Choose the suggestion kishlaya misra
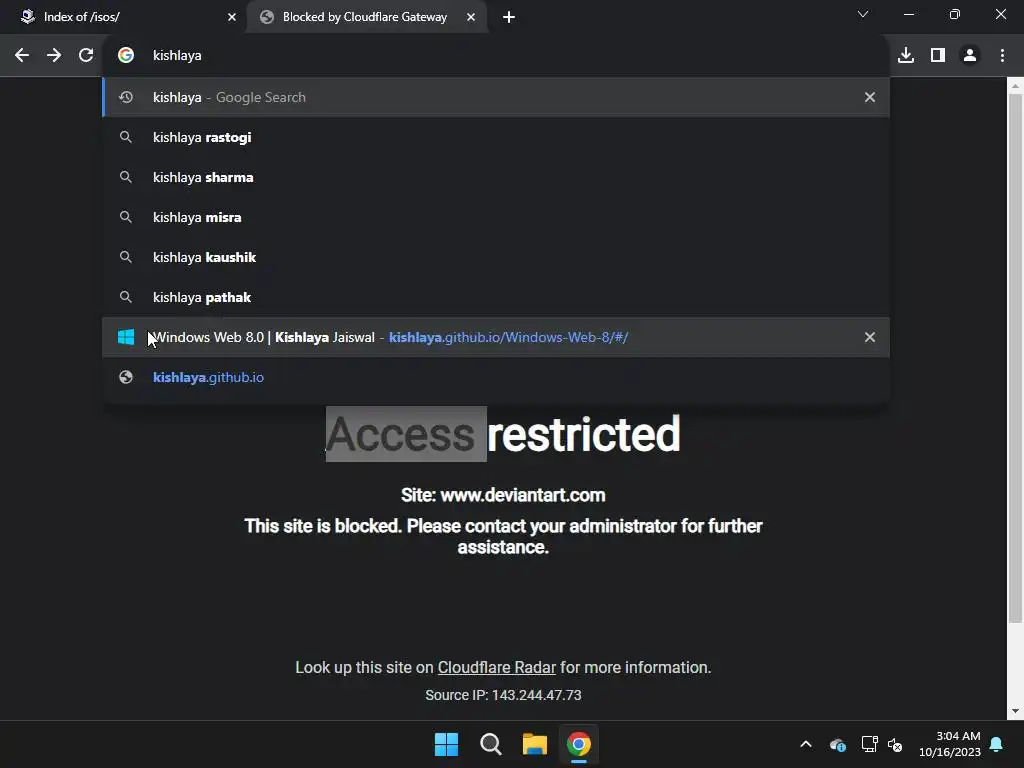Image resolution: width=1024 pixels, height=768 pixels. (496, 217)
